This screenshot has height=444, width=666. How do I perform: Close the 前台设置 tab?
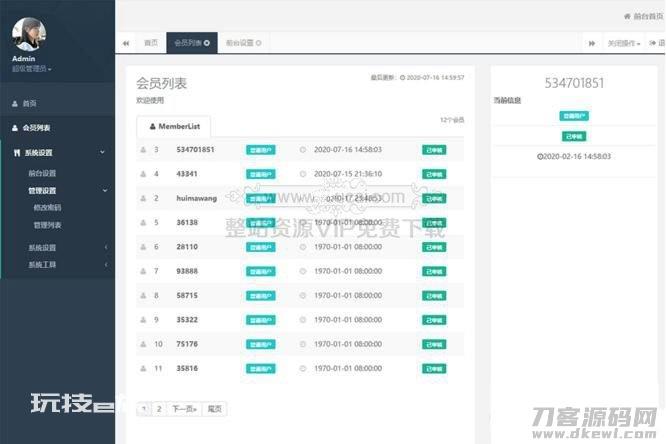pos(258,43)
